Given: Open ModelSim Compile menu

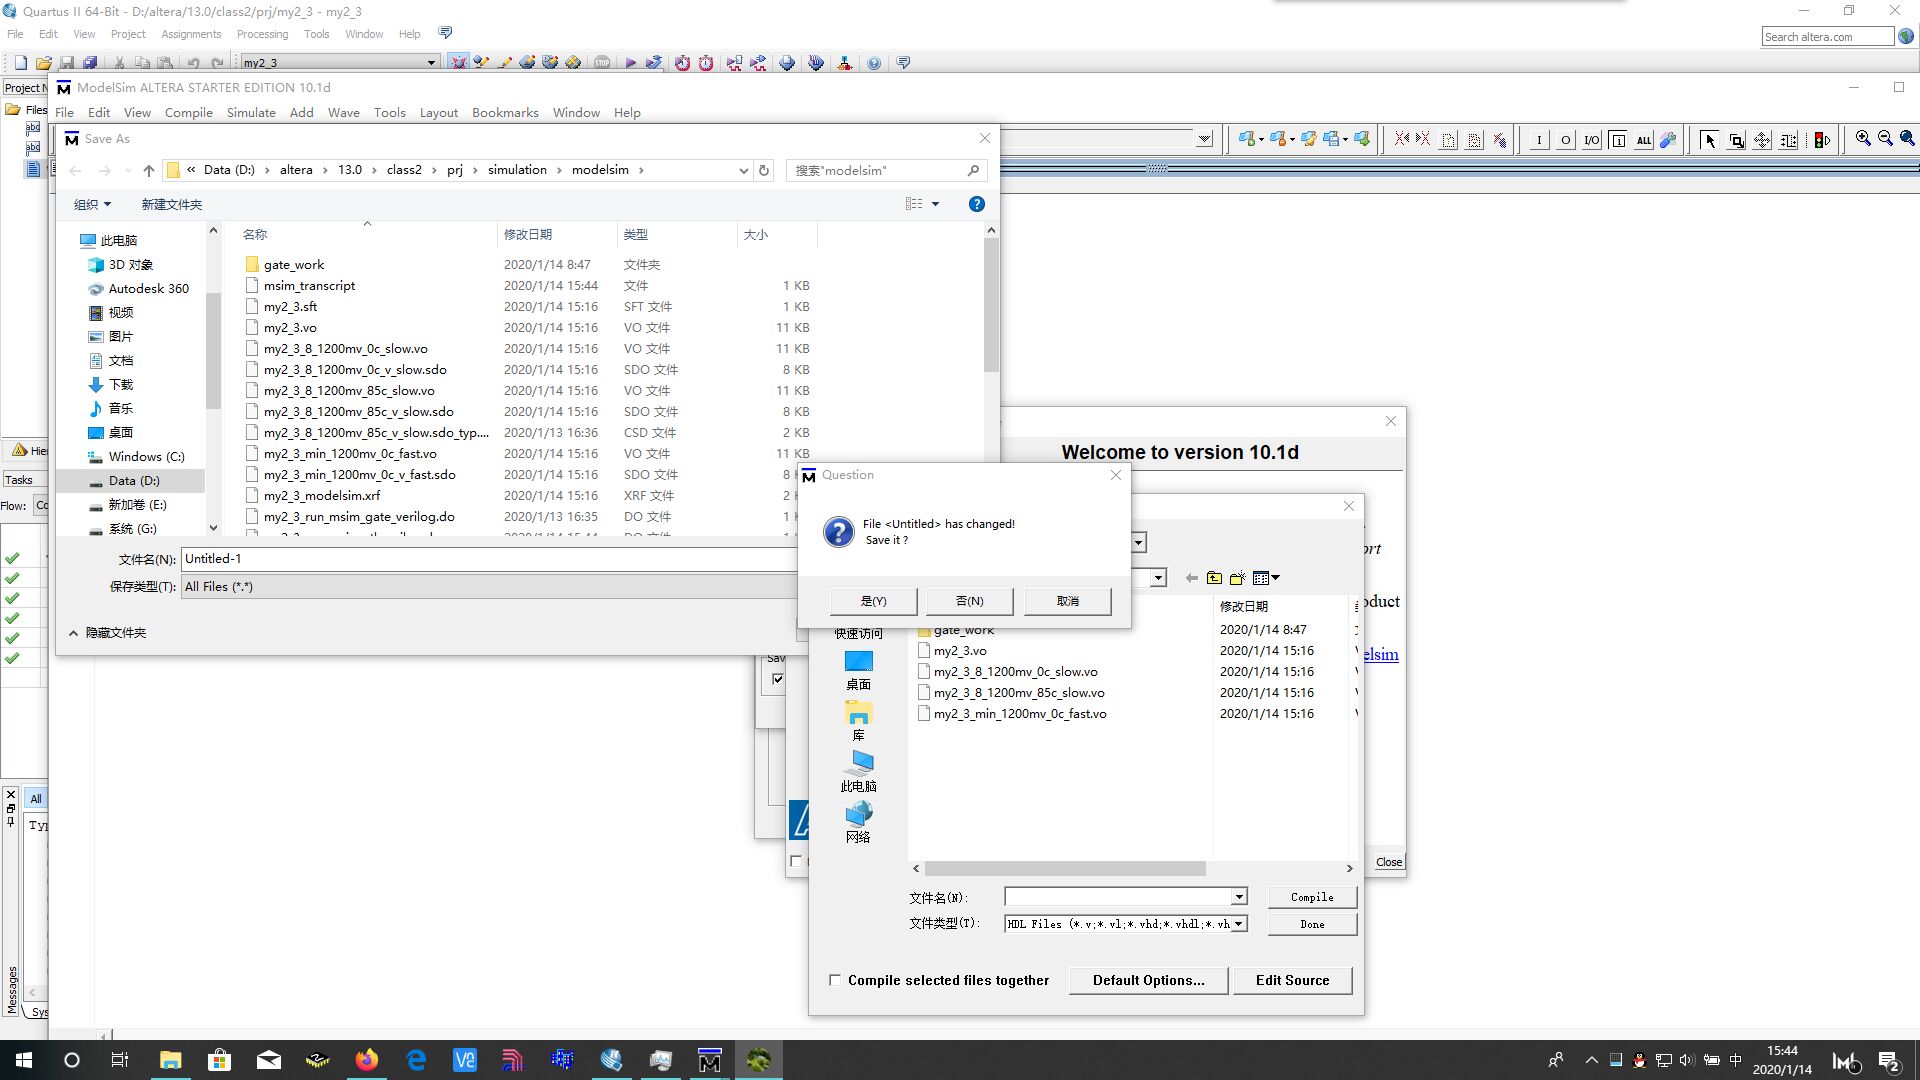Looking at the screenshot, I should [x=188, y=113].
